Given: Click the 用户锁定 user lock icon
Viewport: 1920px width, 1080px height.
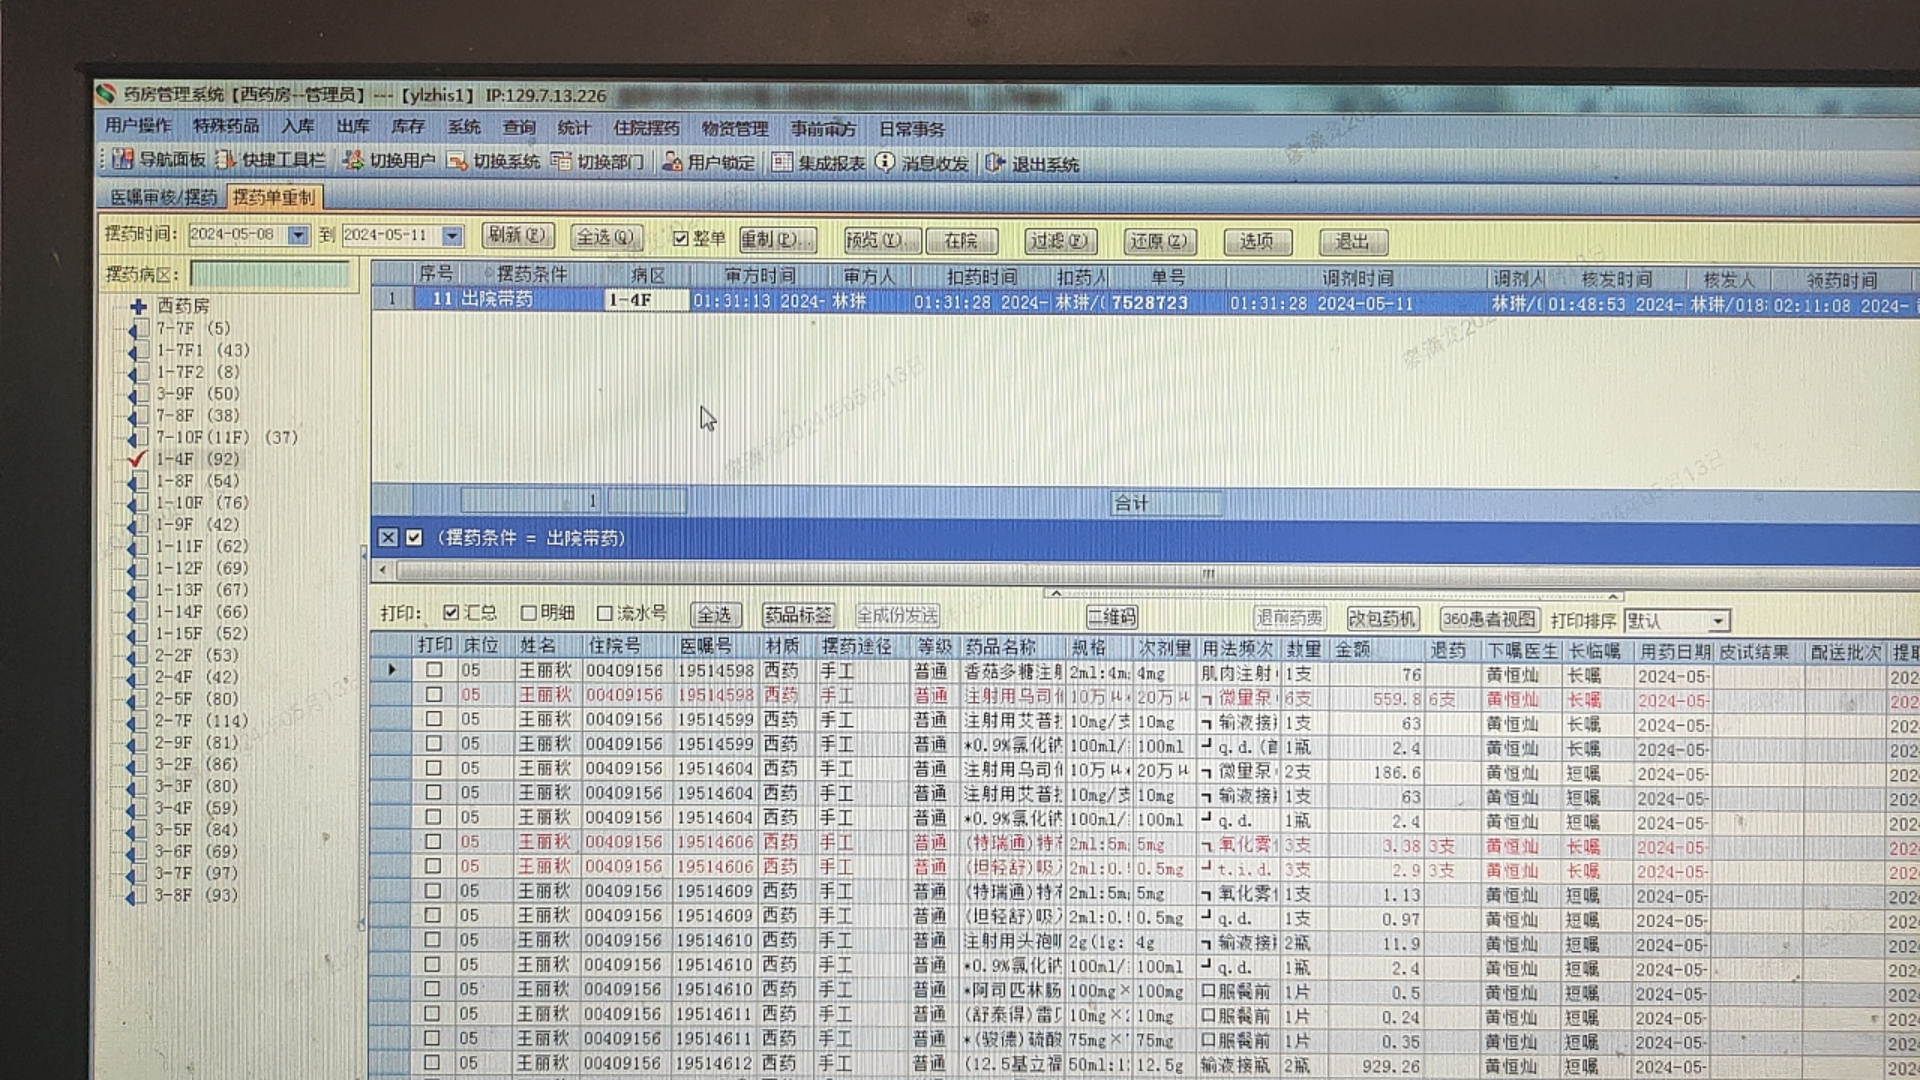Looking at the screenshot, I should (x=673, y=162).
